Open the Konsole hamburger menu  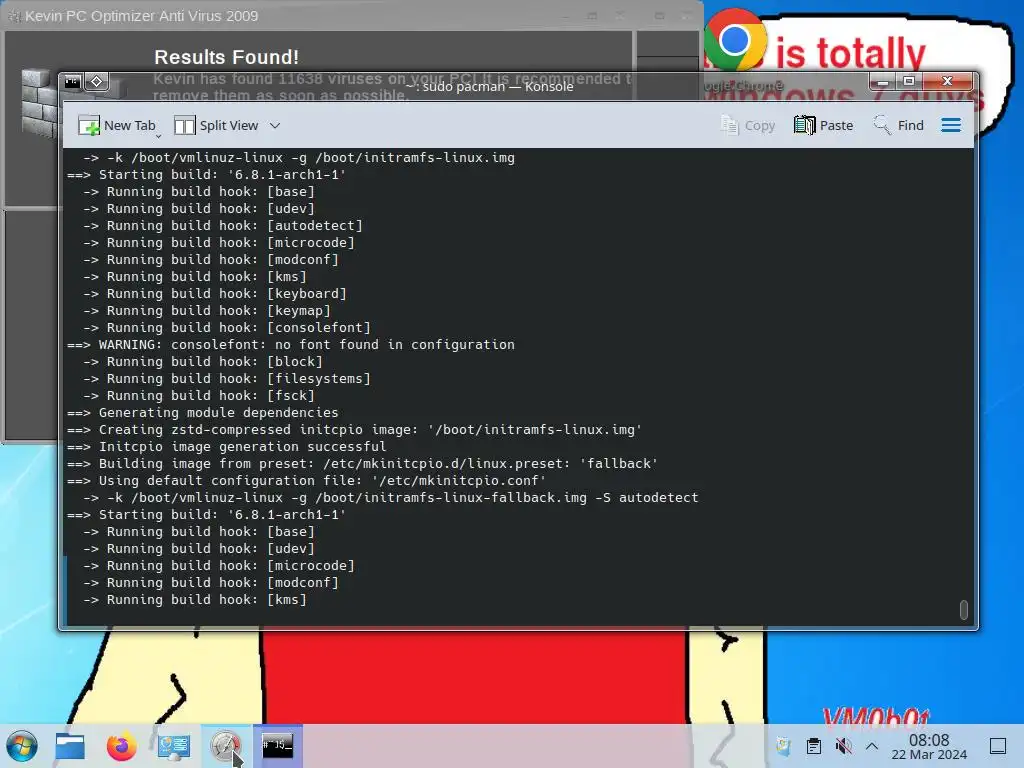pos(951,125)
